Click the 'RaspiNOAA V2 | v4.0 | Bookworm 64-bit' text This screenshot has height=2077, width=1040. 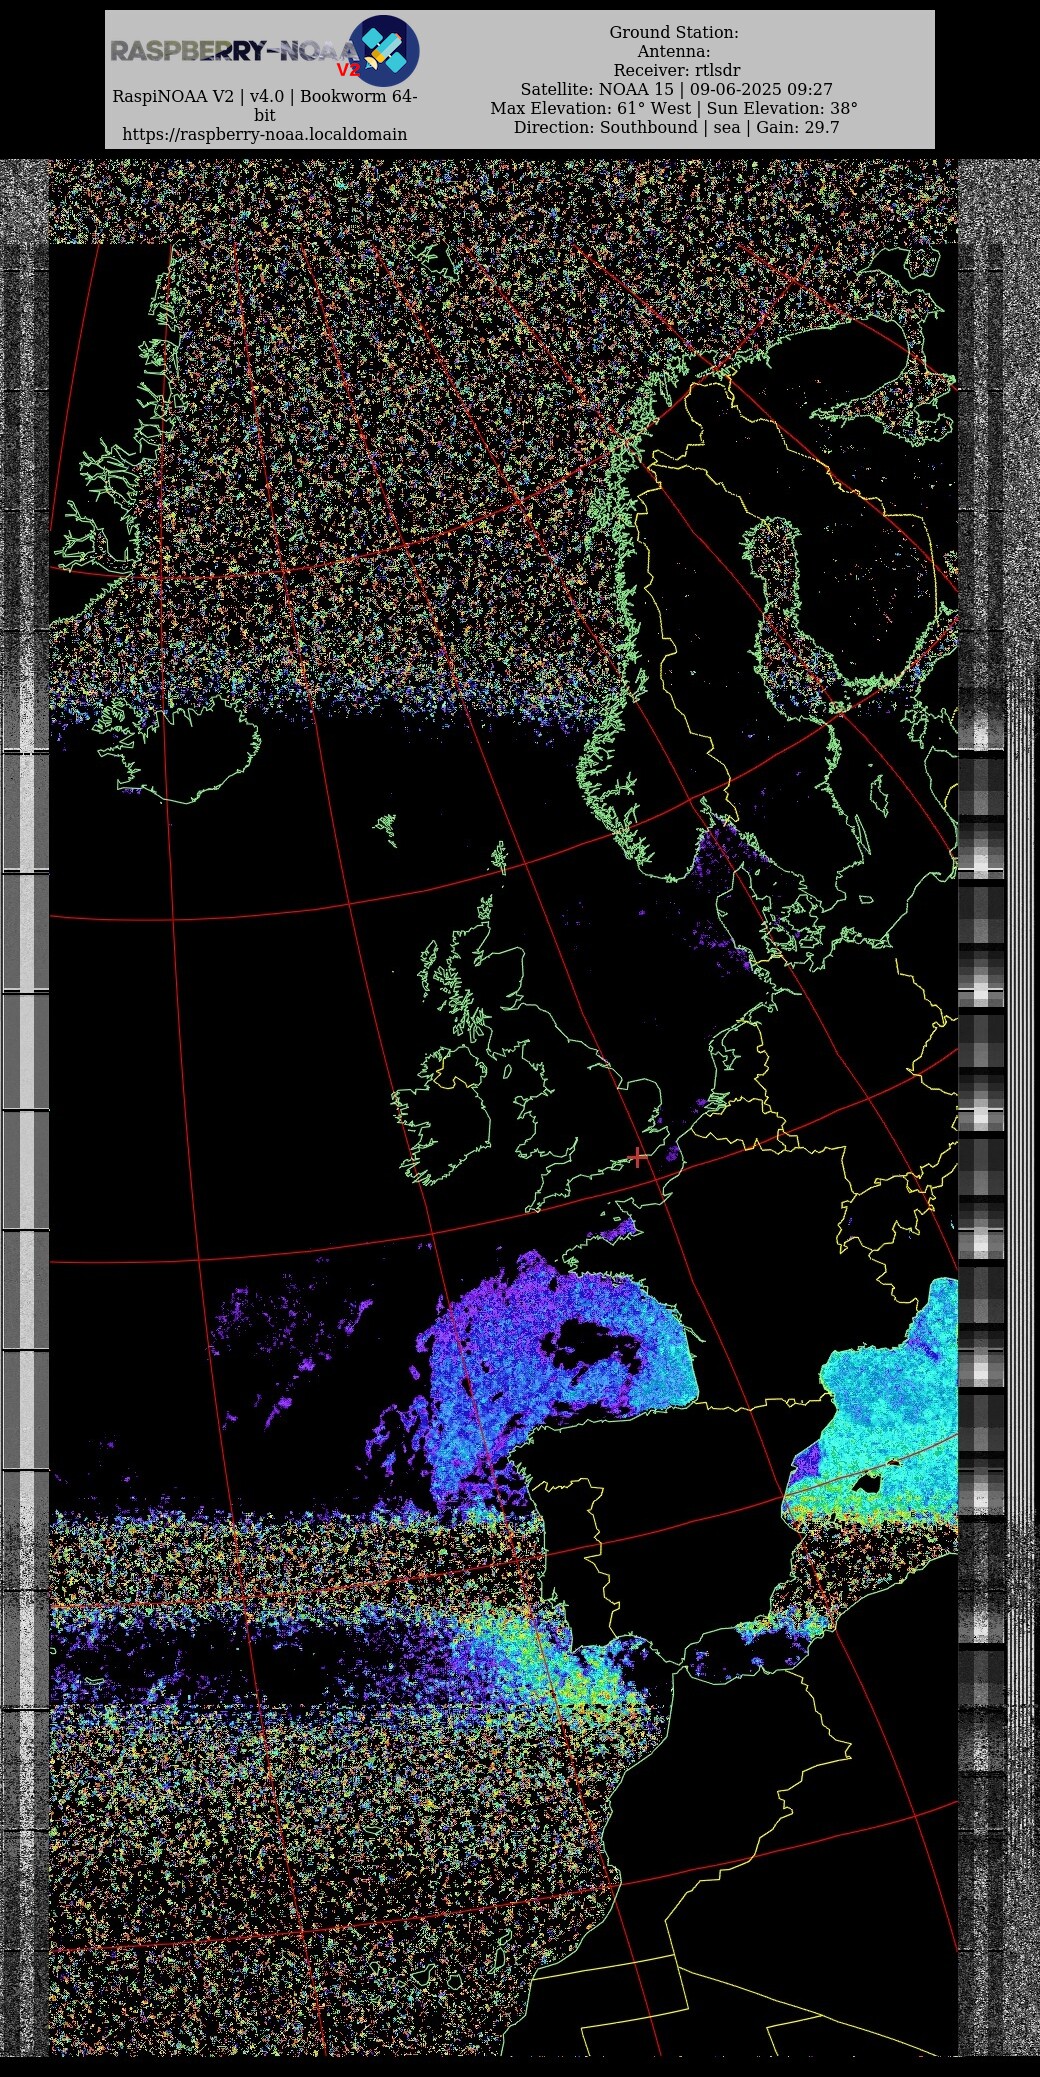coord(265,106)
